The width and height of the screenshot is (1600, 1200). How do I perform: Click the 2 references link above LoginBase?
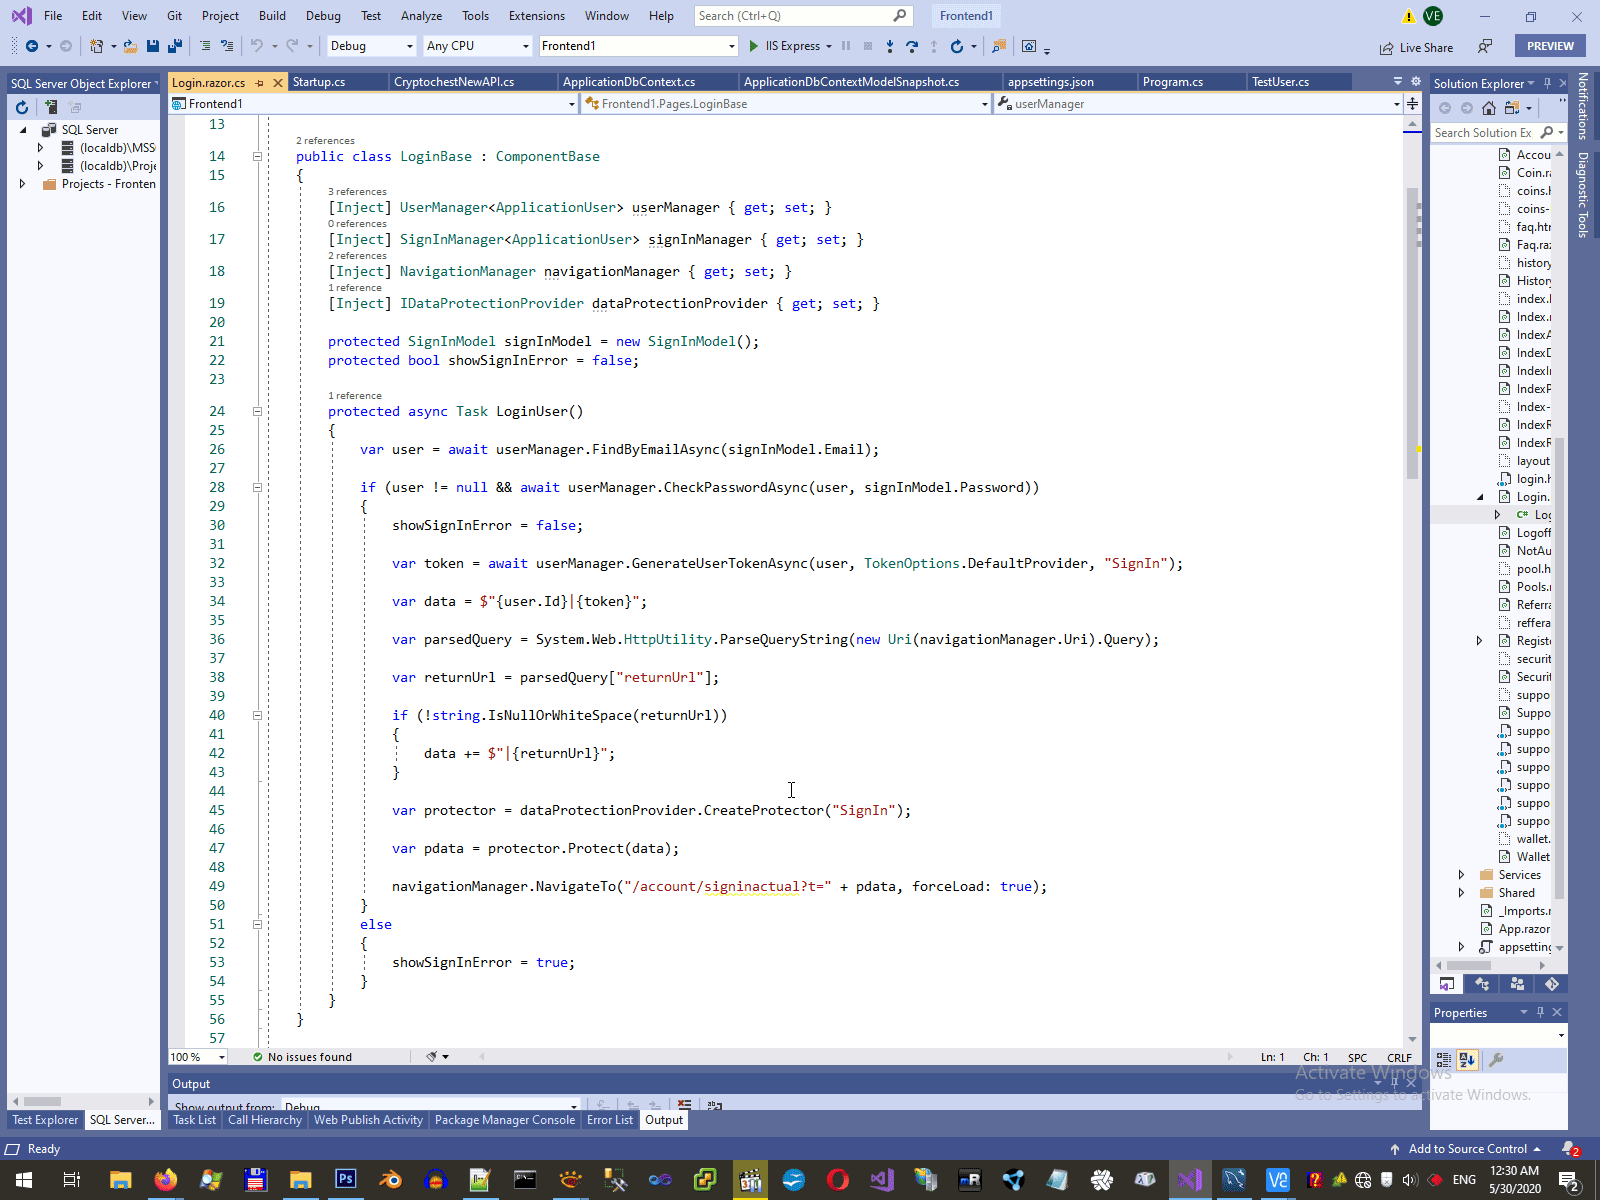(x=325, y=141)
